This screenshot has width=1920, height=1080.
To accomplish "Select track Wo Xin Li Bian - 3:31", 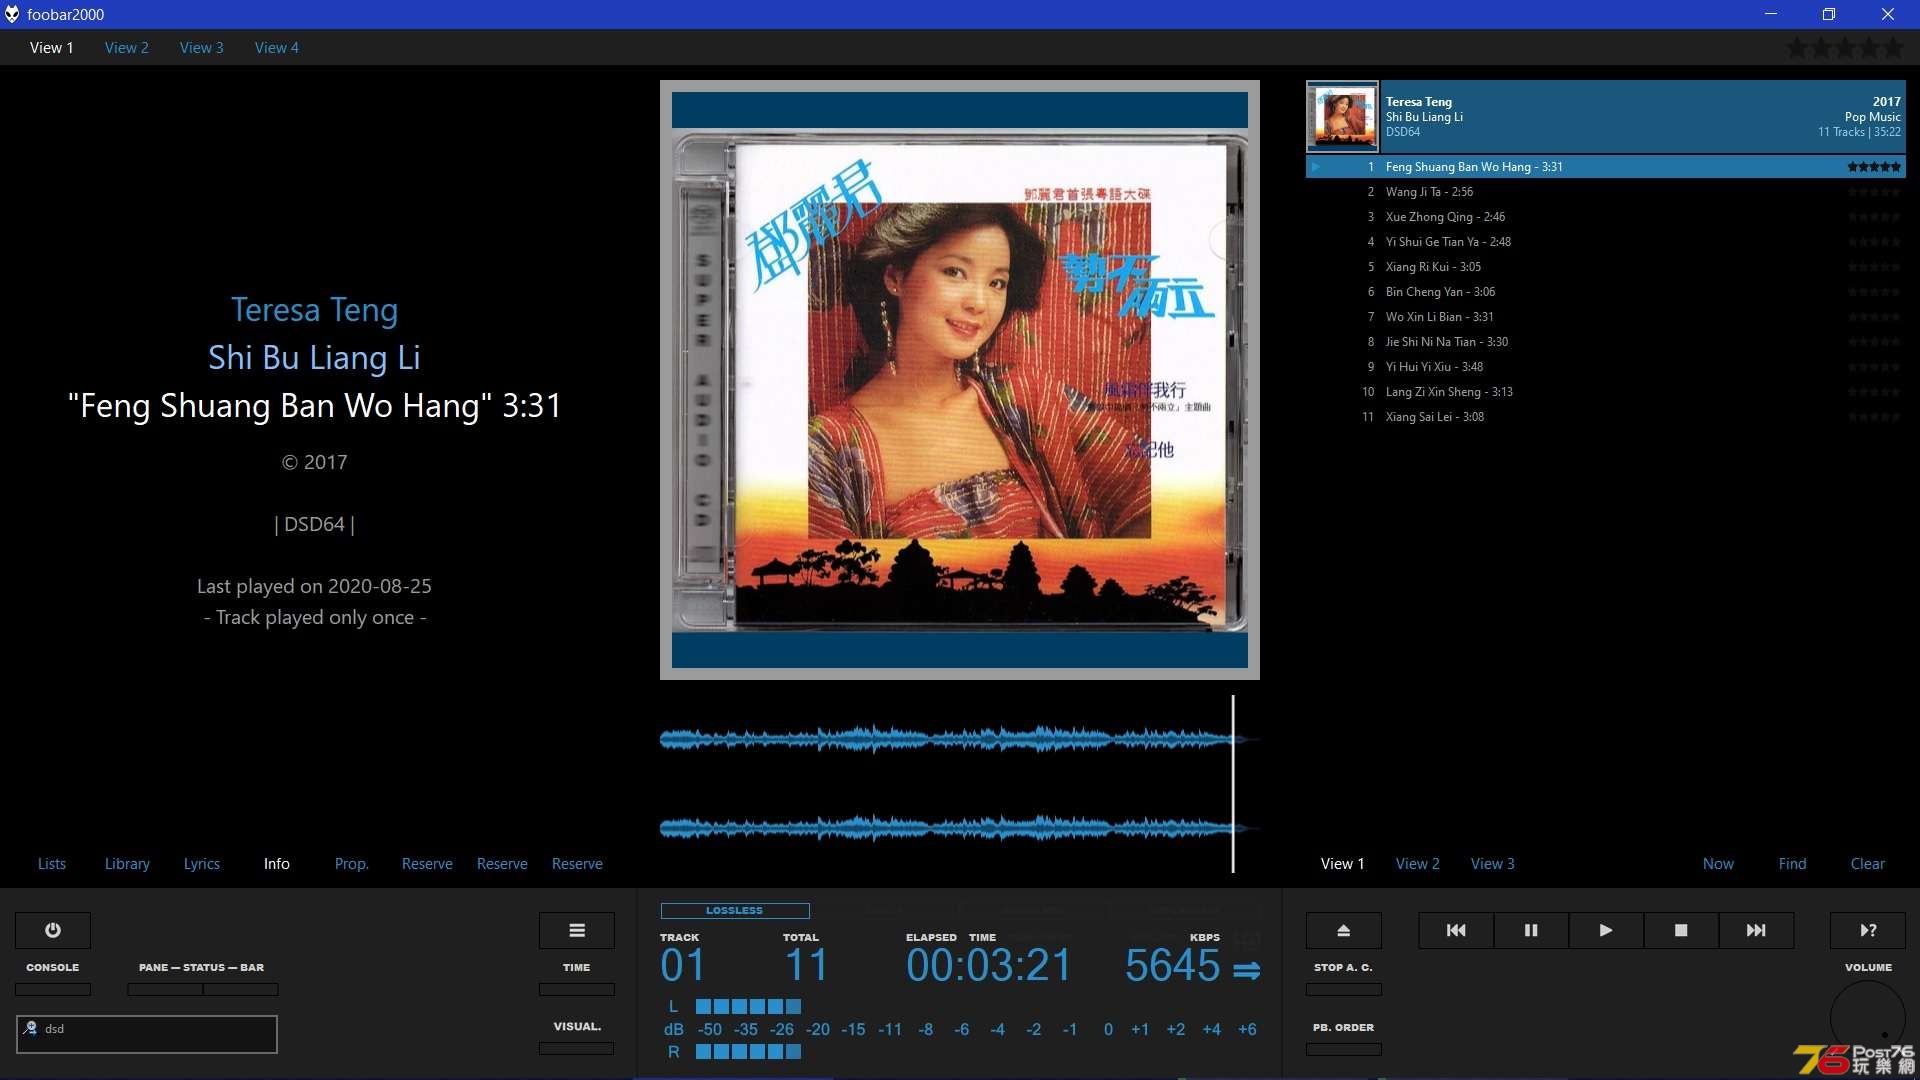I will pos(1606,317).
